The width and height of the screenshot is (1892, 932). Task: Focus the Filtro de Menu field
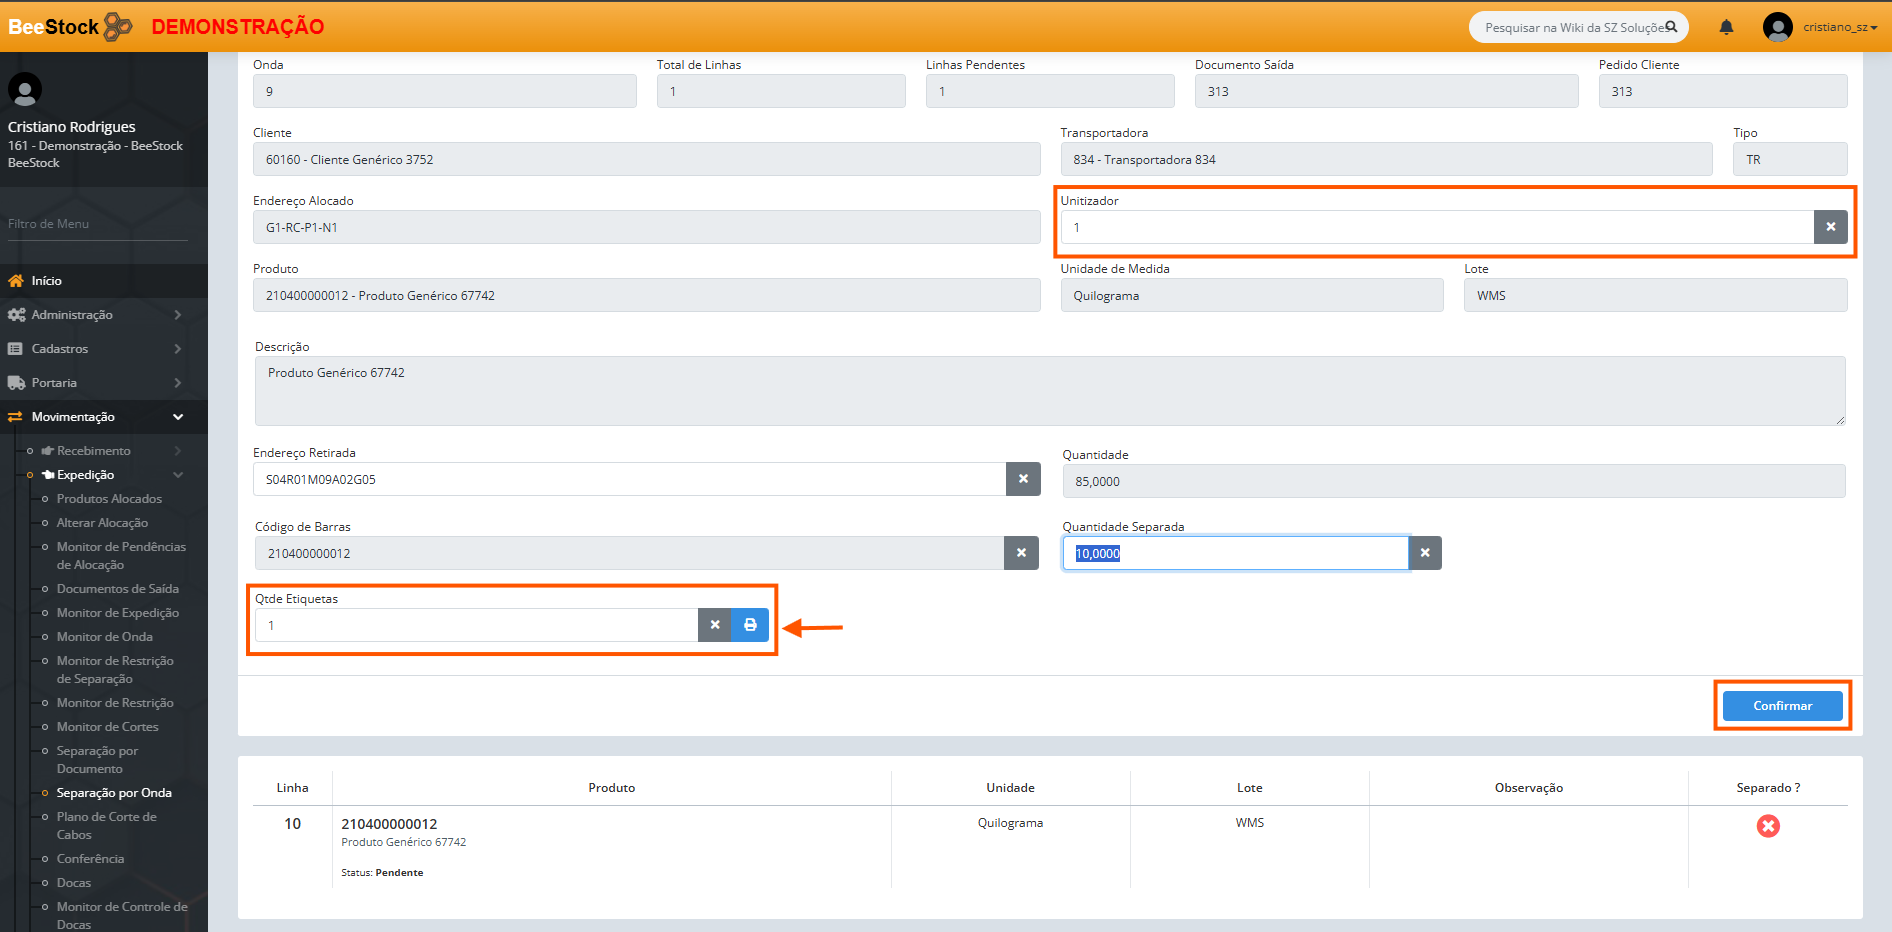97,224
